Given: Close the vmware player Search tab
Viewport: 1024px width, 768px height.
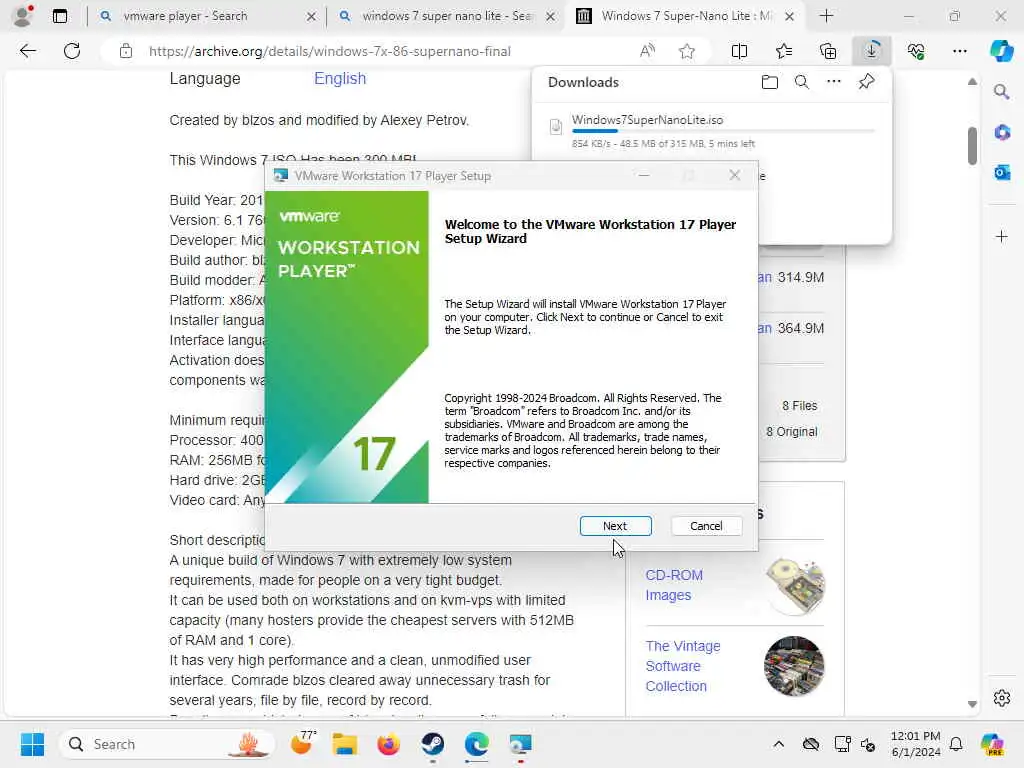Looking at the screenshot, I should pos(312,16).
